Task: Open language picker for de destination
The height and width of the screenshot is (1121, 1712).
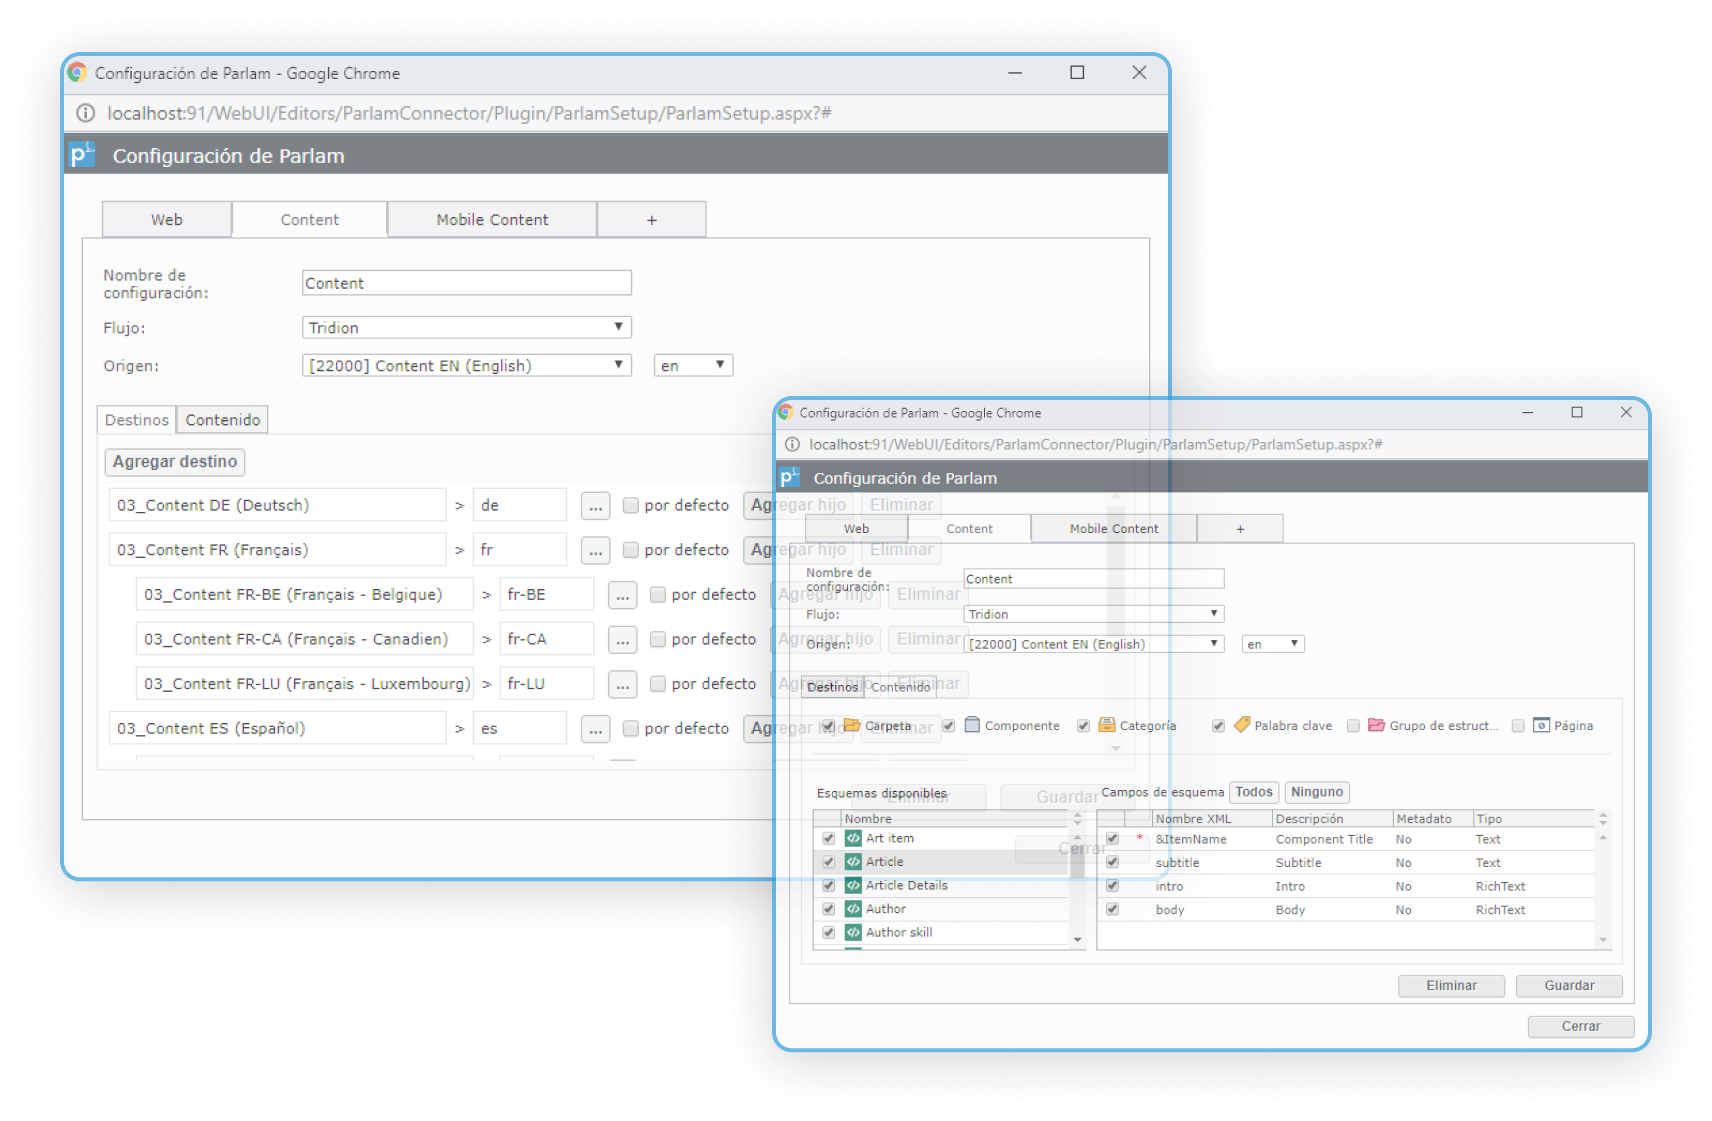Action: tap(595, 506)
